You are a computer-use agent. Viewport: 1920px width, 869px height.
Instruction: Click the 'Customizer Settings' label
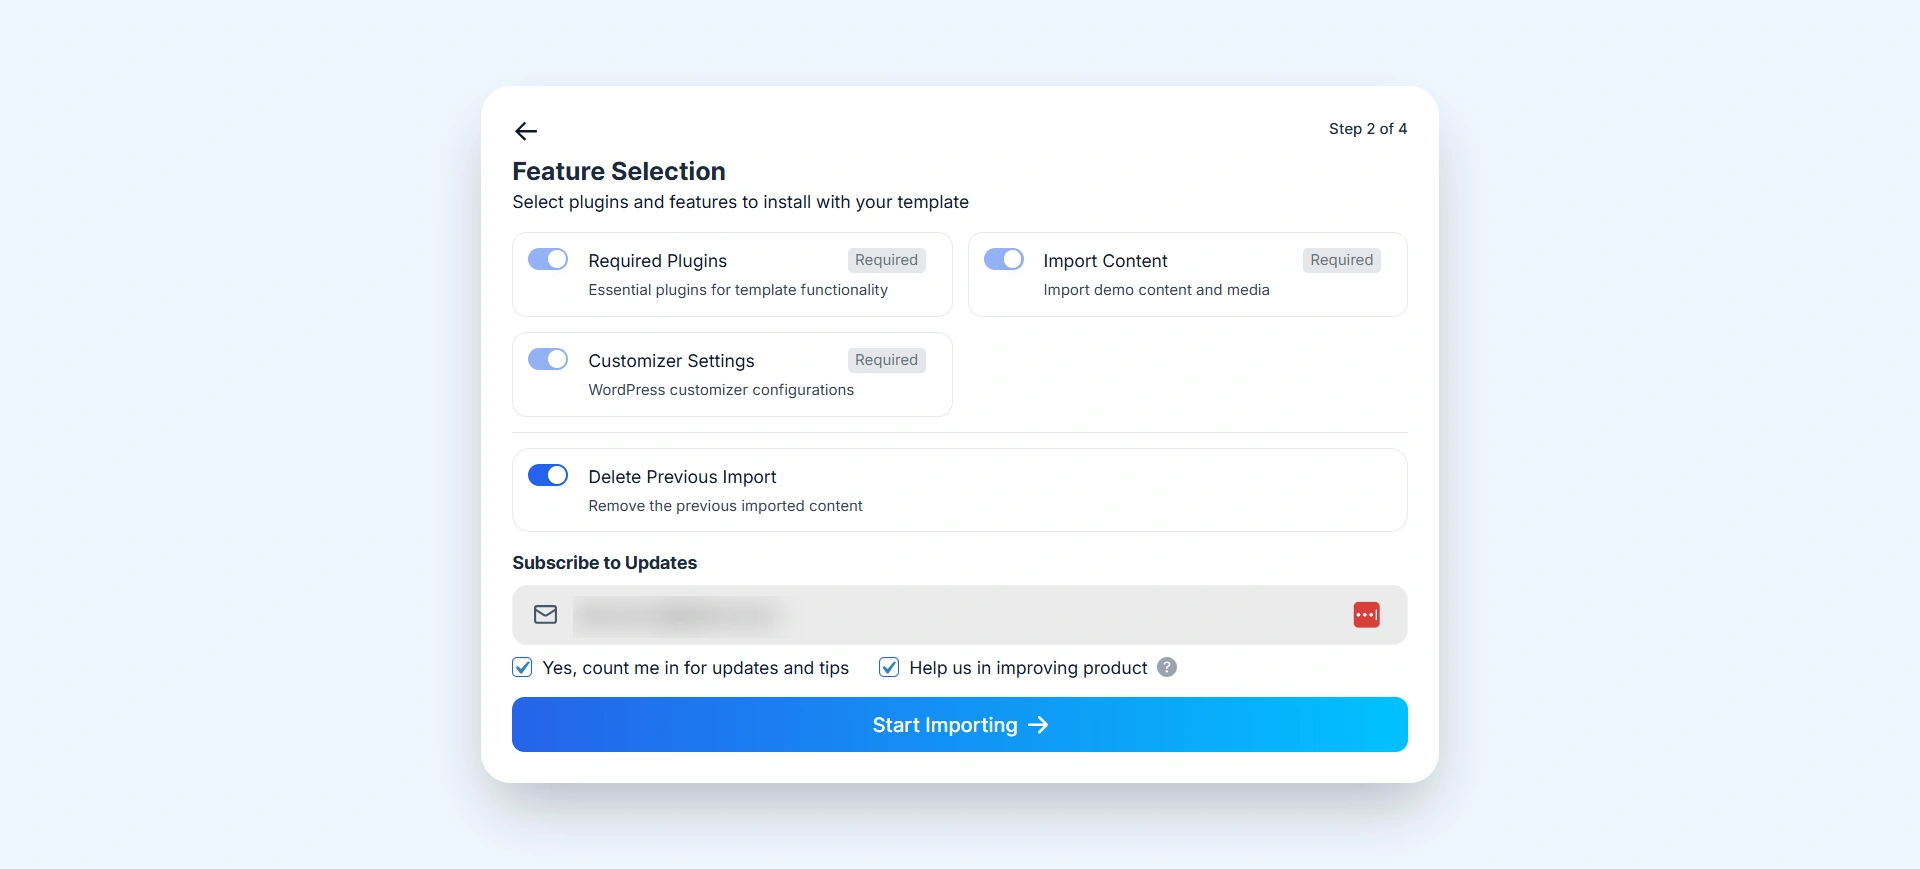671,361
